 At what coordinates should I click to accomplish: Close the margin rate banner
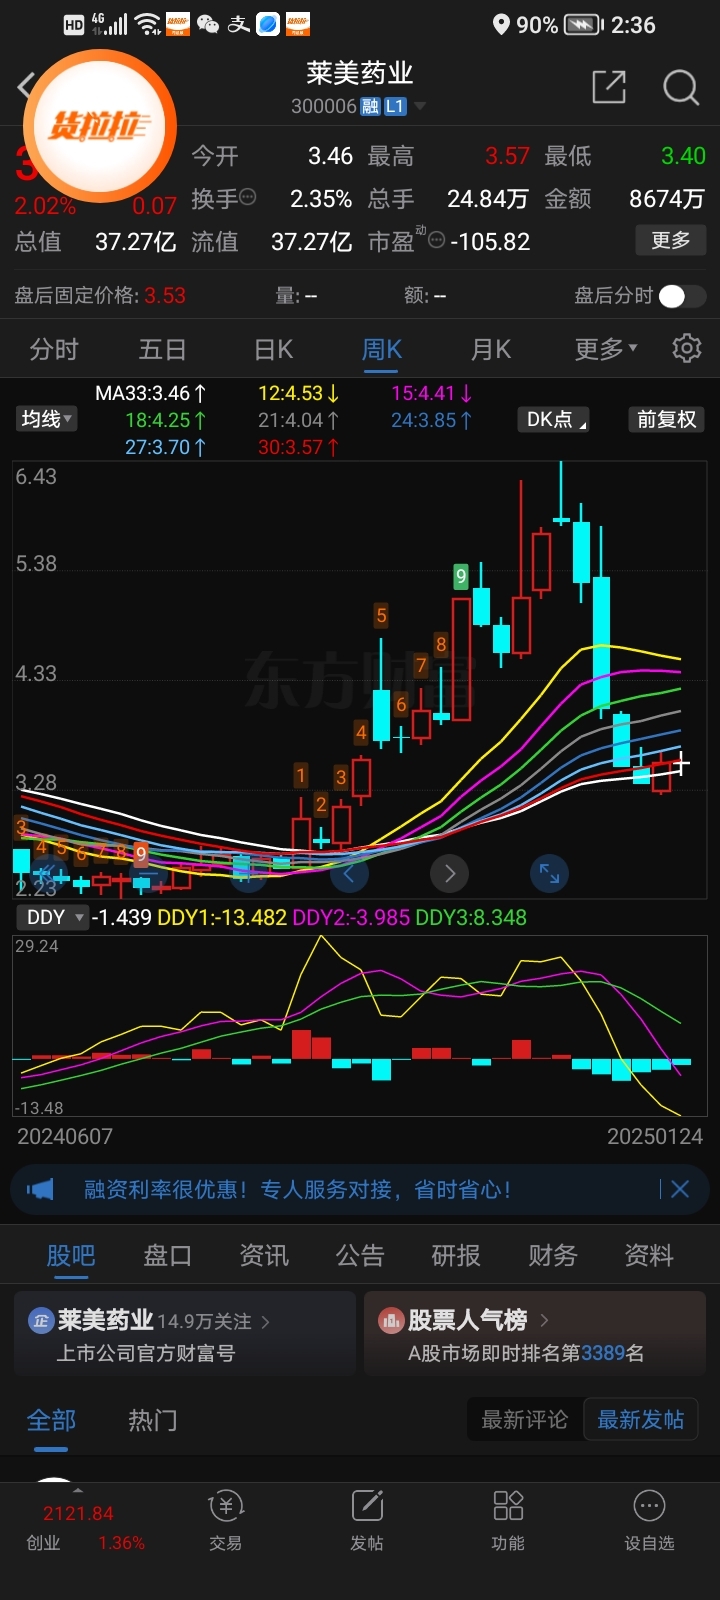(680, 1189)
